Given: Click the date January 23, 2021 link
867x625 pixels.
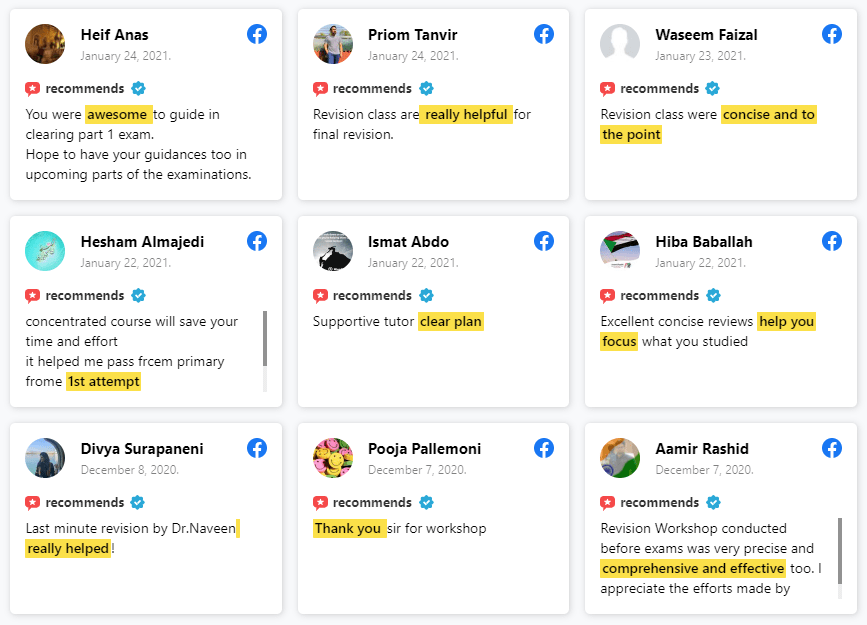Looking at the screenshot, I should click(x=701, y=56).
